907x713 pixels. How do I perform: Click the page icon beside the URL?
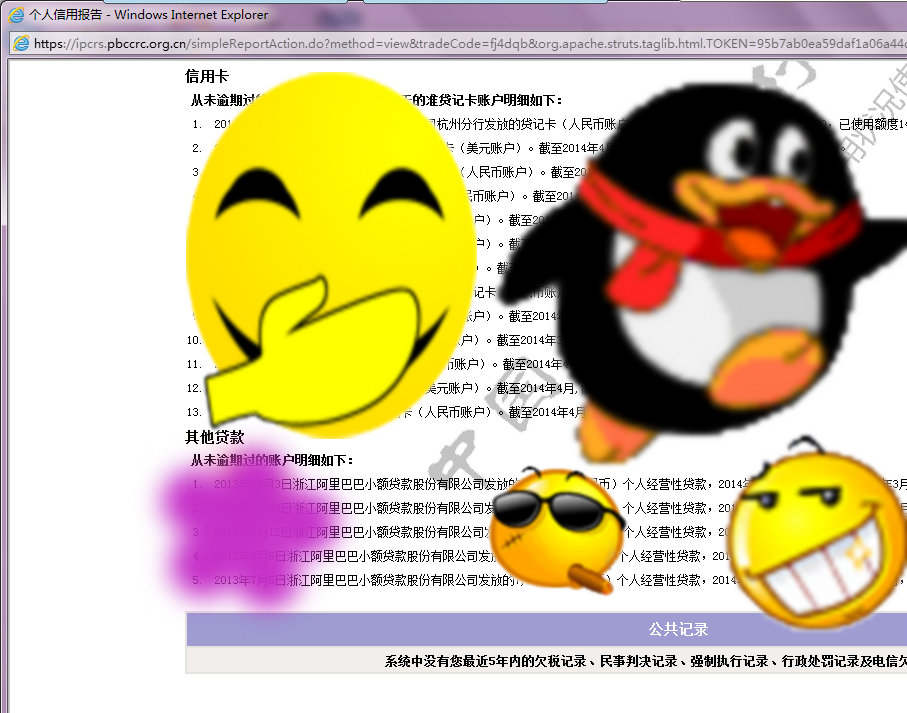pos(21,43)
